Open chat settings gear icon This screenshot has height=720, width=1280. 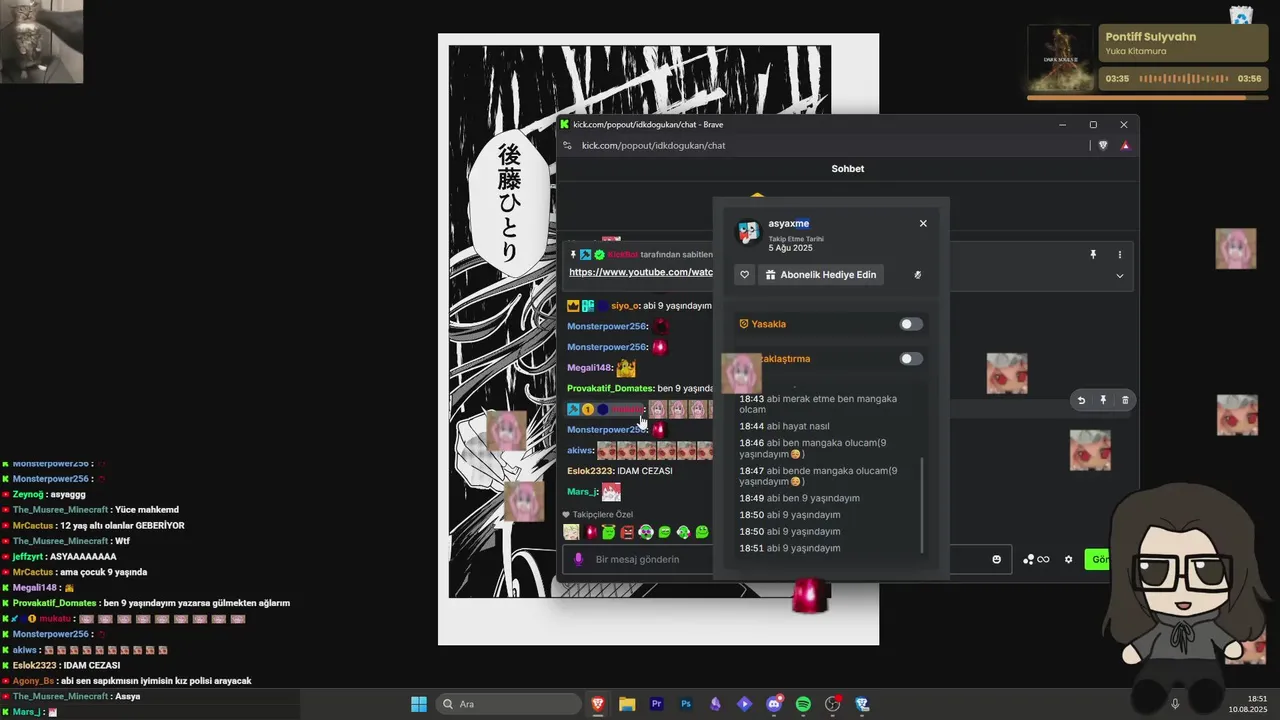(1068, 559)
